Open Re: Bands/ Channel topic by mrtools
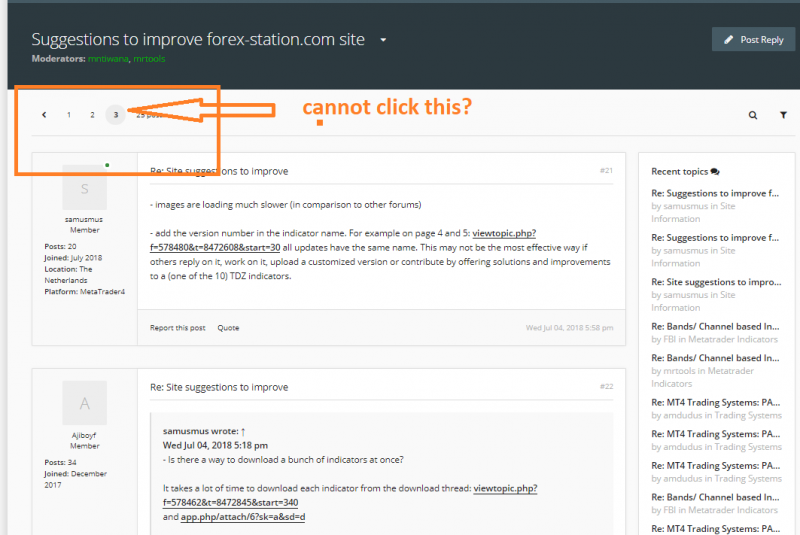Image resolution: width=800 pixels, height=535 pixels. pyautogui.click(x=715, y=358)
